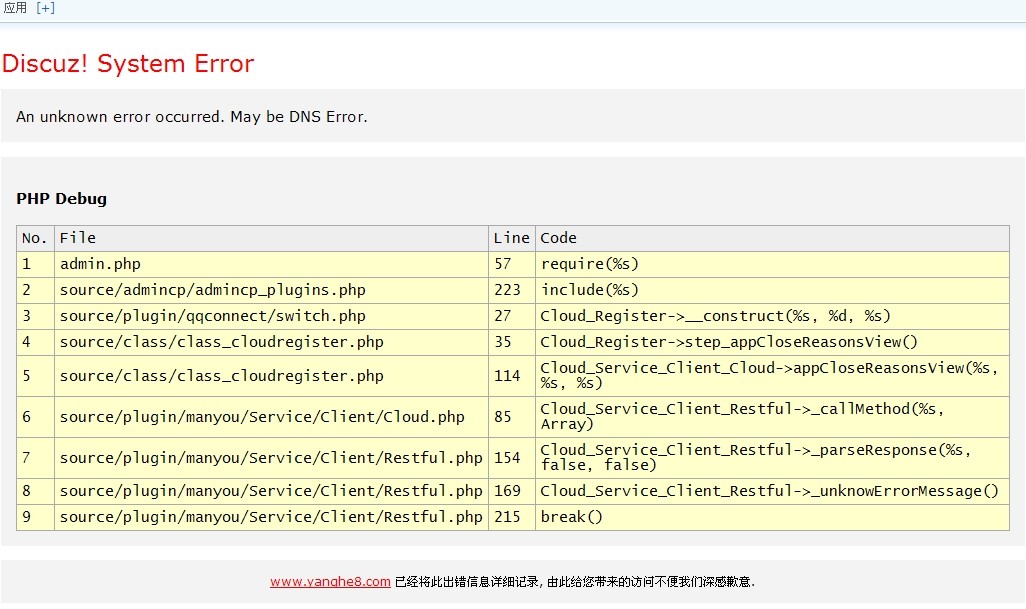This screenshot has height=609, width=1026.
Task: Open the www.yanghe8.com link
Action: (x=330, y=582)
